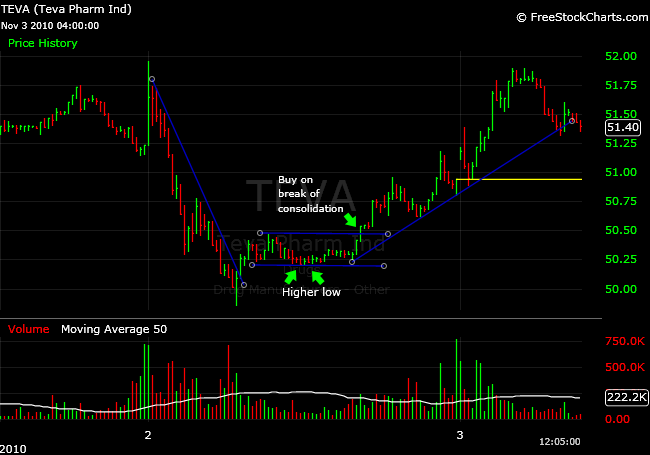
Task: Click the Nov 3 2010 04:00:00 timestamp
Action: pyautogui.click(x=50, y=26)
